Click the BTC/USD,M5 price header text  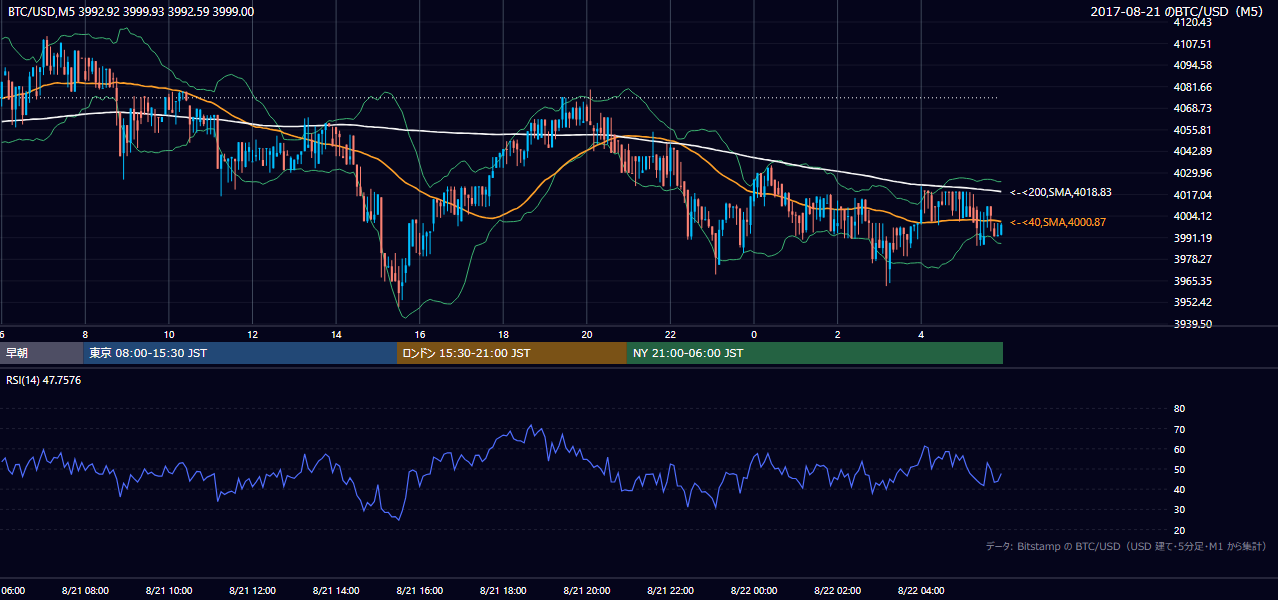tap(131, 12)
